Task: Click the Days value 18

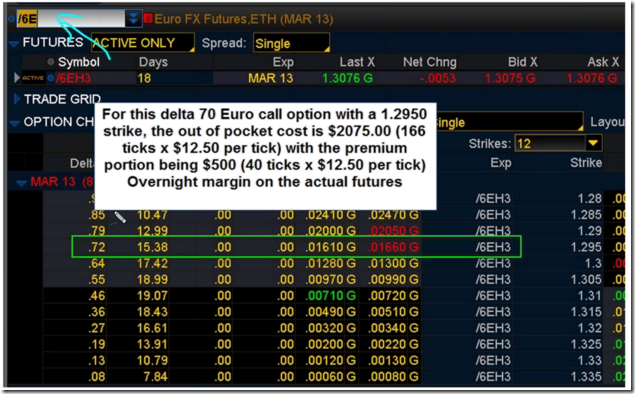Action: click(144, 78)
